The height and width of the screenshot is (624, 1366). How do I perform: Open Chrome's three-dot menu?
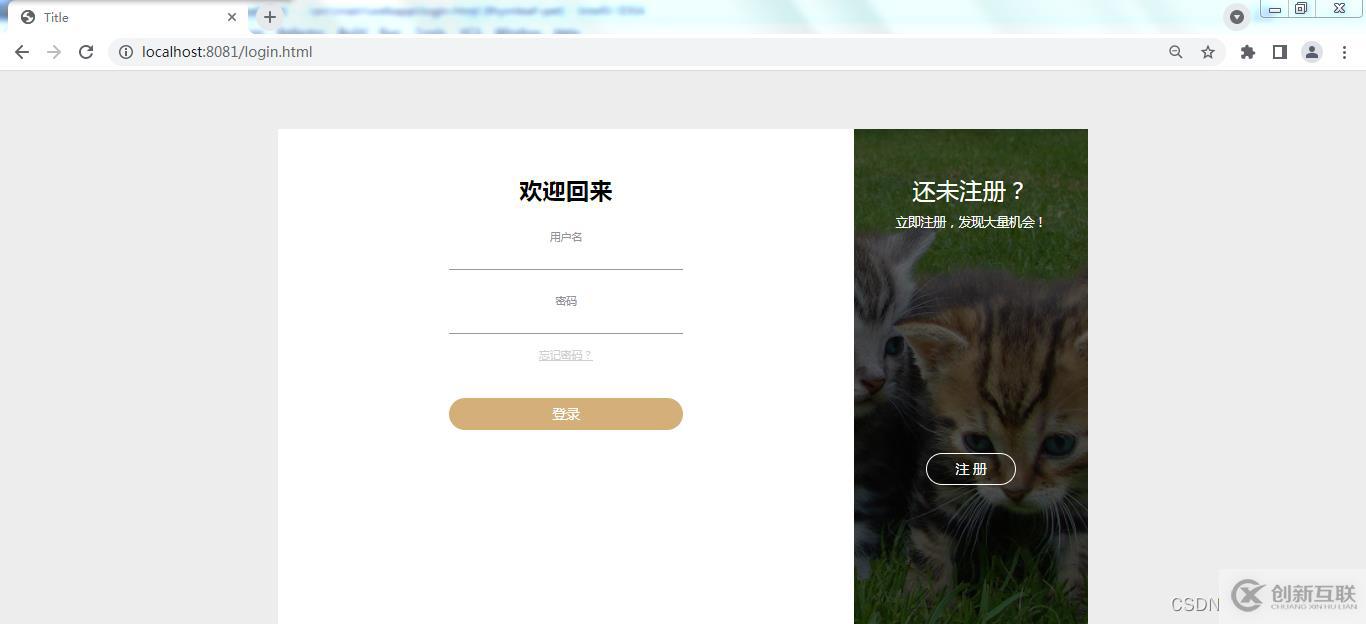click(1344, 52)
